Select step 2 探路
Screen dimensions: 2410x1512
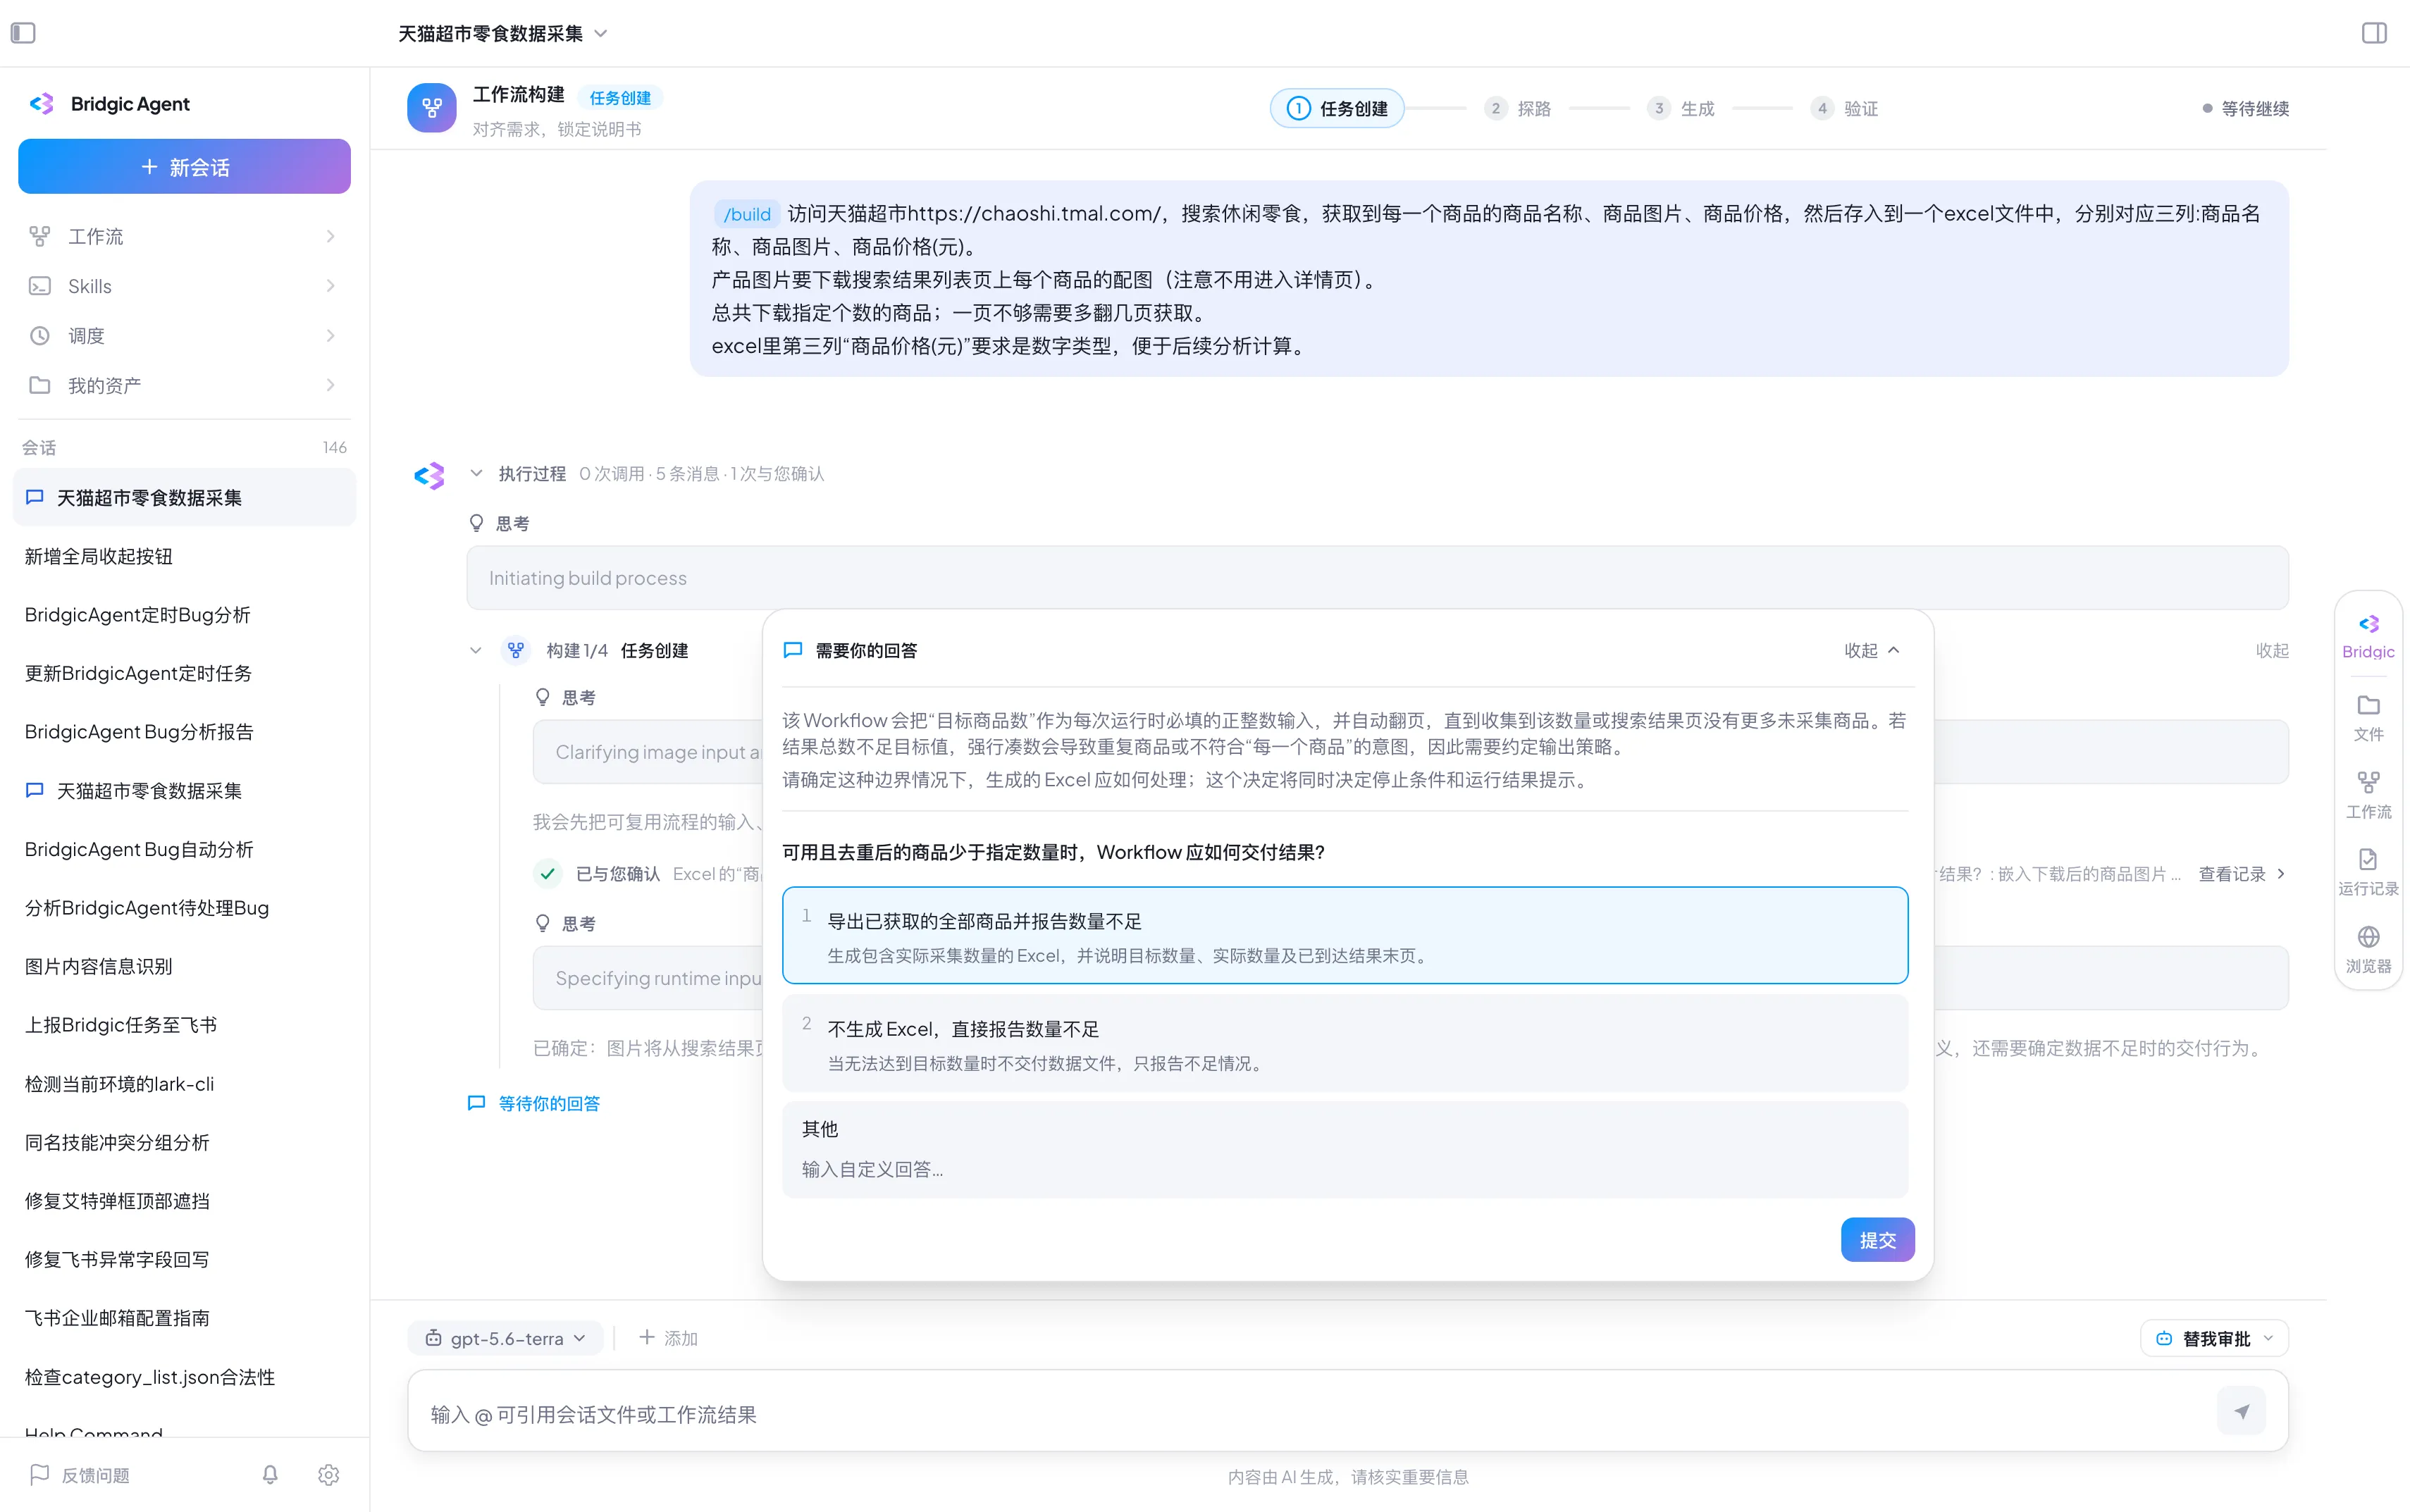[1518, 108]
